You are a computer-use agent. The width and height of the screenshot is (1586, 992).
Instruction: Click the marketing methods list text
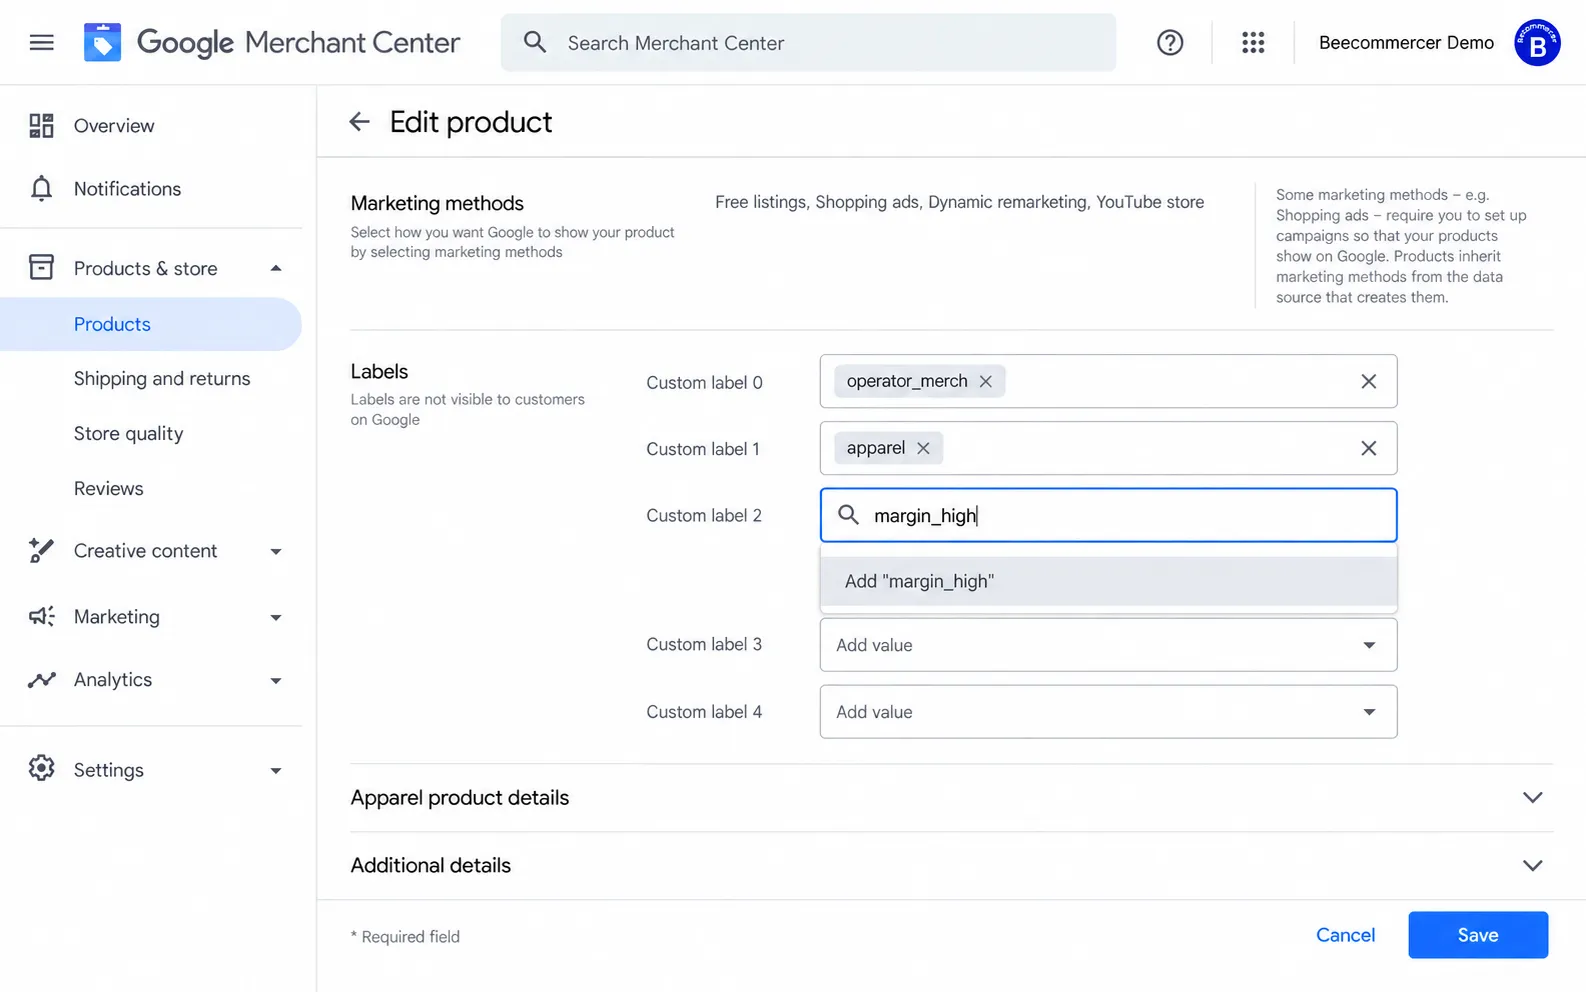pyautogui.click(x=959, y=202)
